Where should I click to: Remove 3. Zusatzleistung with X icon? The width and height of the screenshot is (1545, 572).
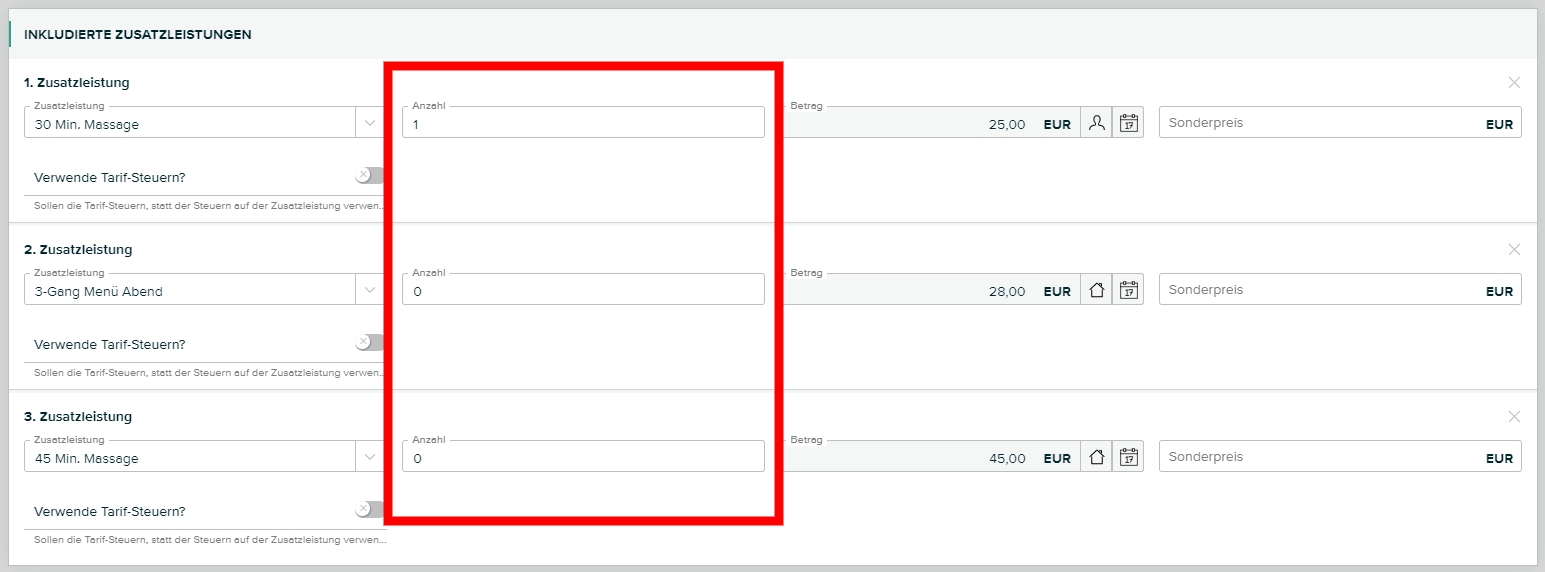tap(1514, 417)
